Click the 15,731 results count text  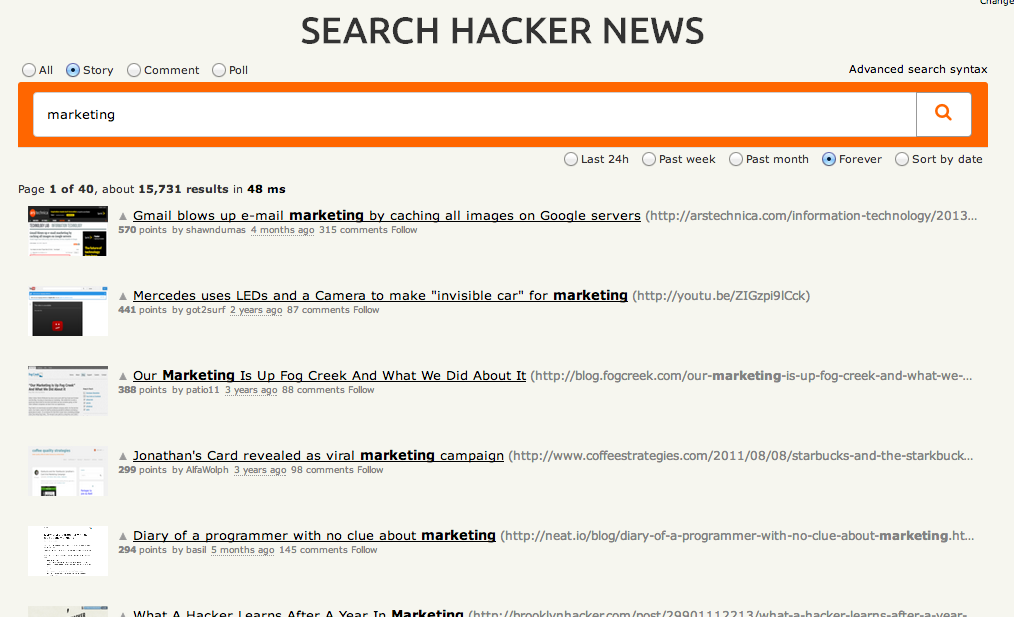(x=183, y=189)
